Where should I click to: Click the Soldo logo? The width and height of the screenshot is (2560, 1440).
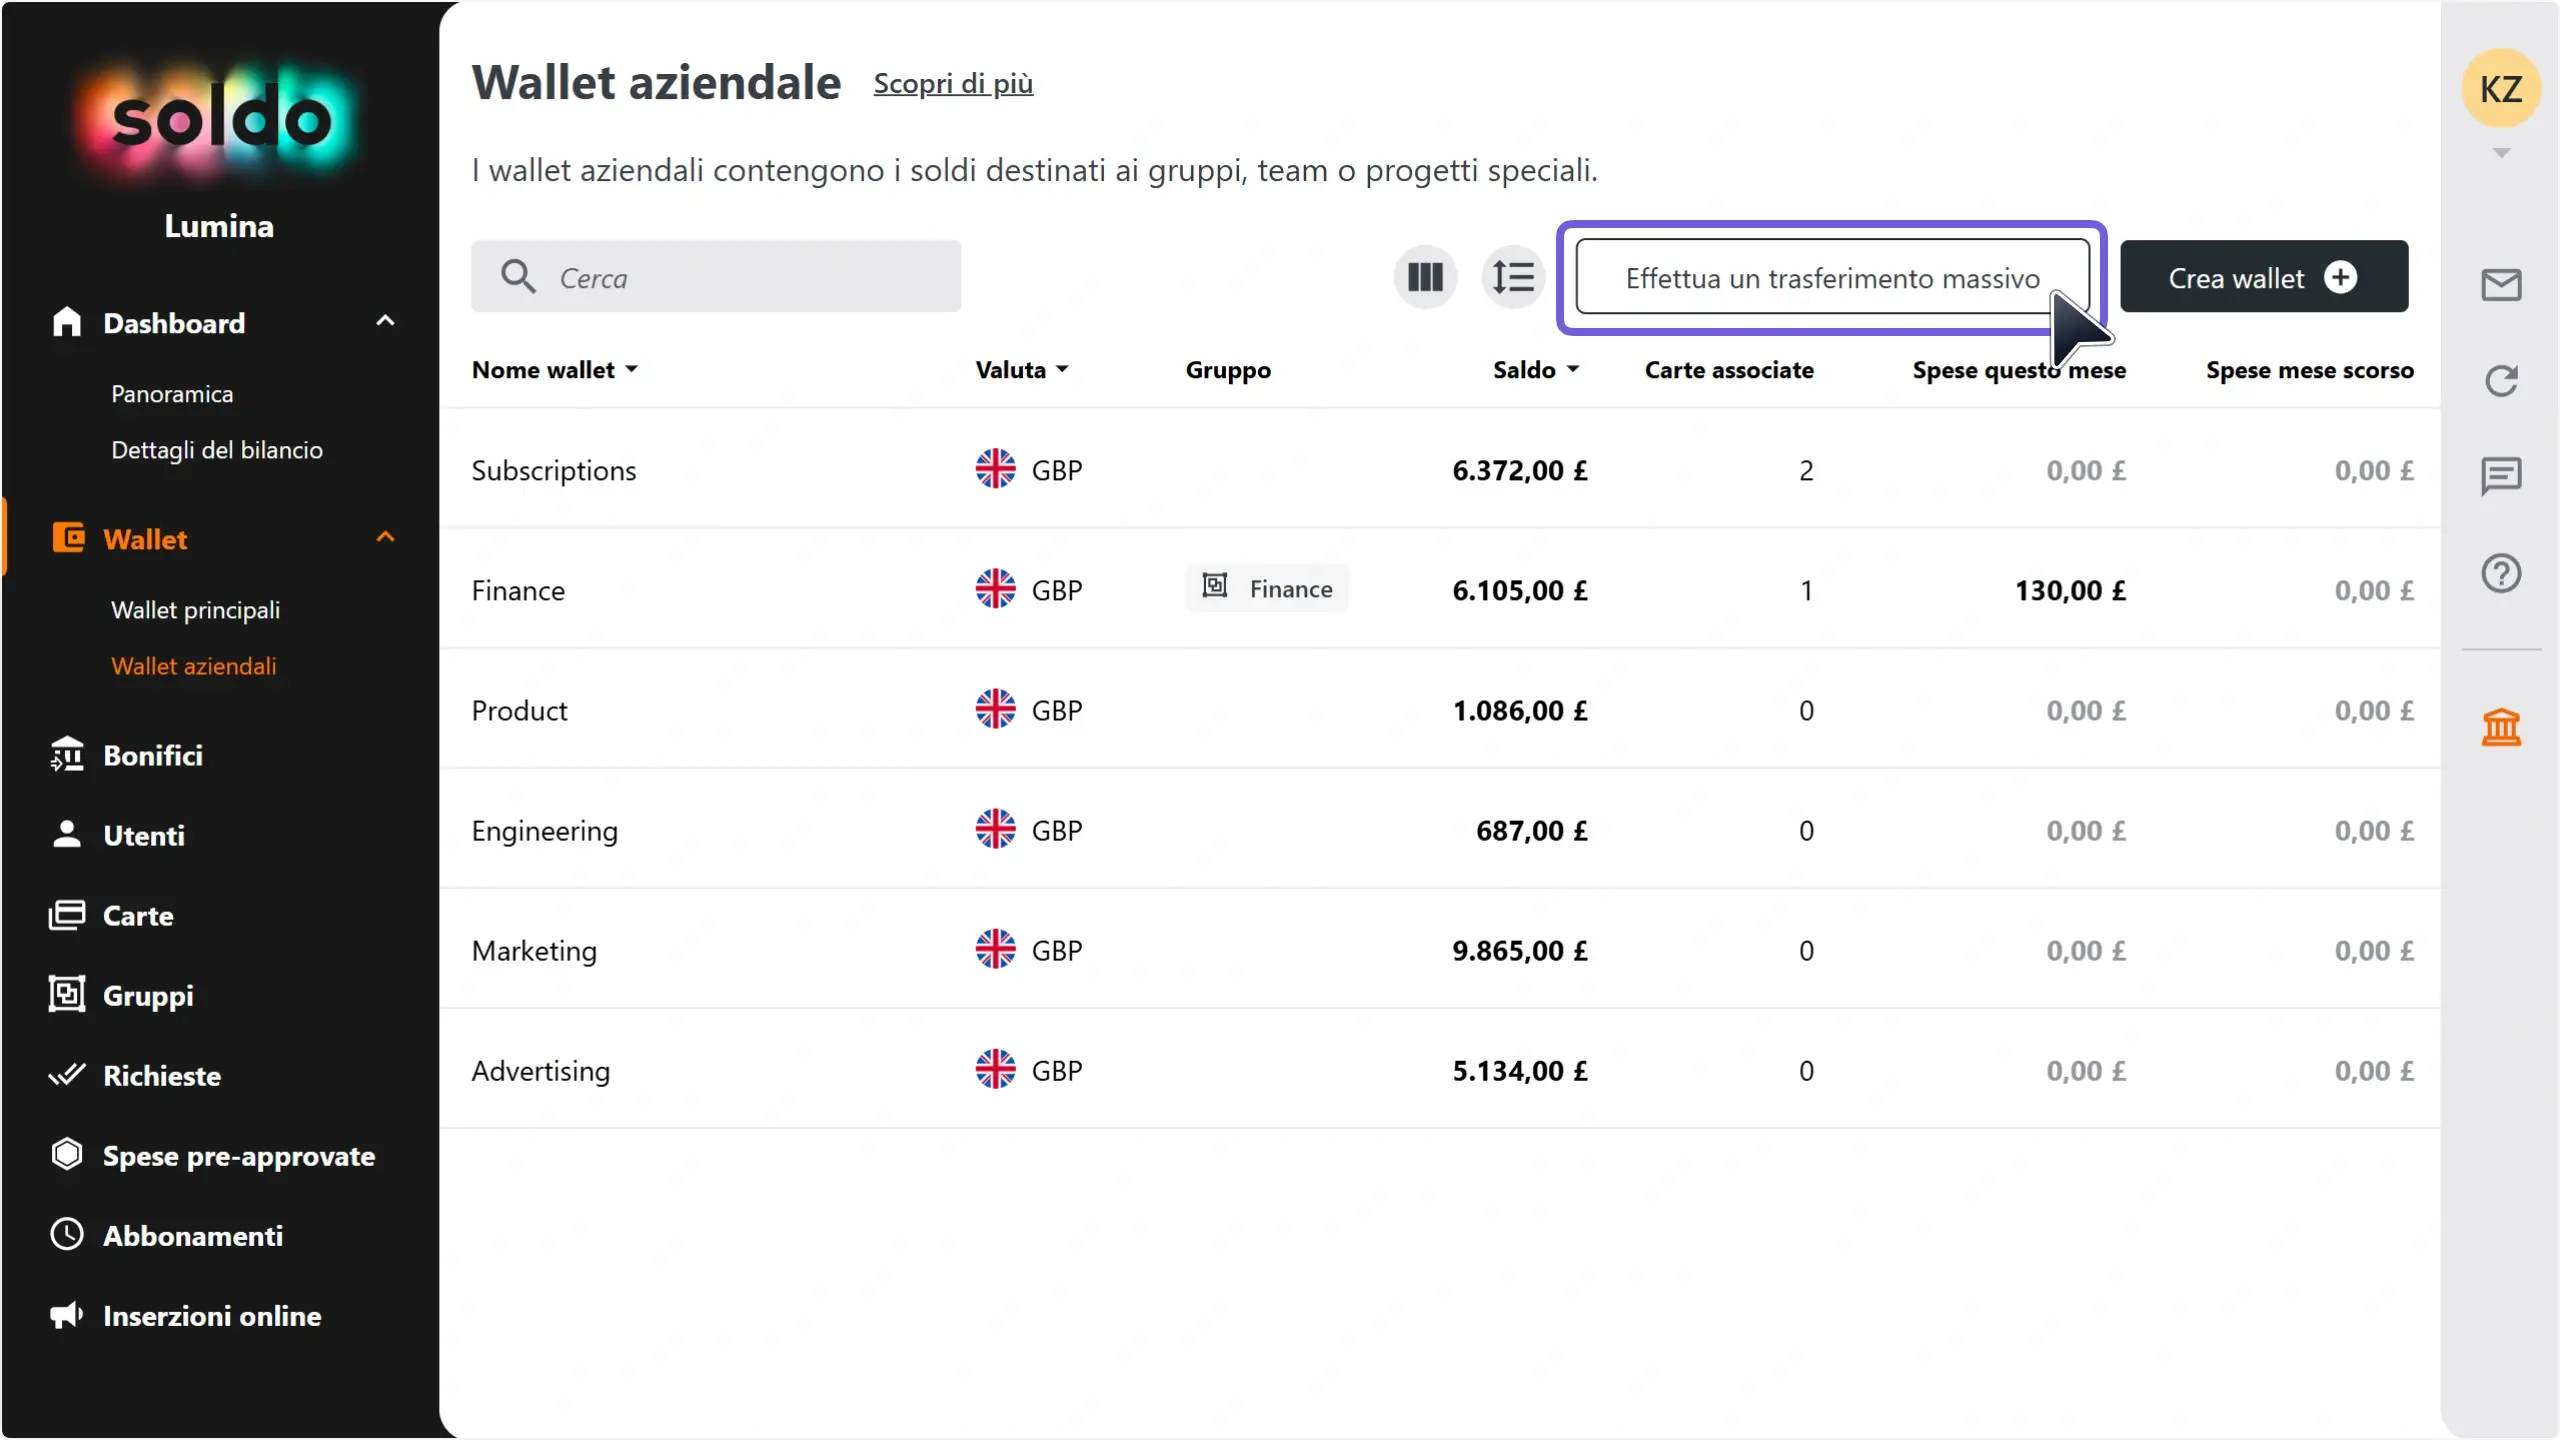tap(220, 120)
